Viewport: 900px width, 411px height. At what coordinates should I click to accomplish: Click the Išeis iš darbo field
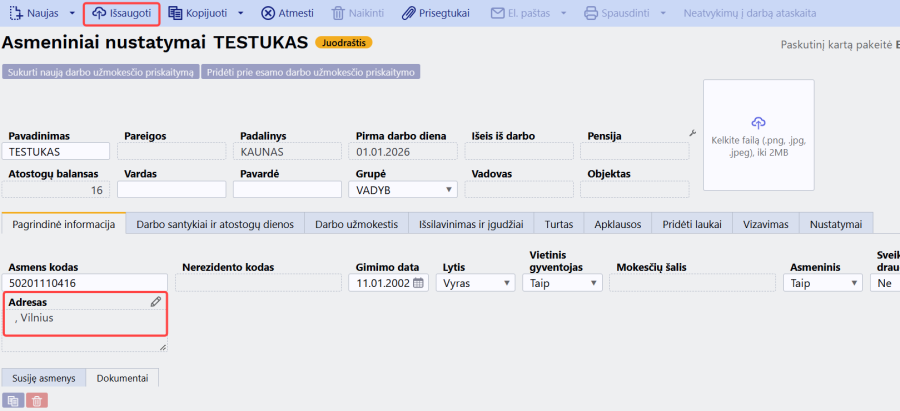tap(519, 152)
